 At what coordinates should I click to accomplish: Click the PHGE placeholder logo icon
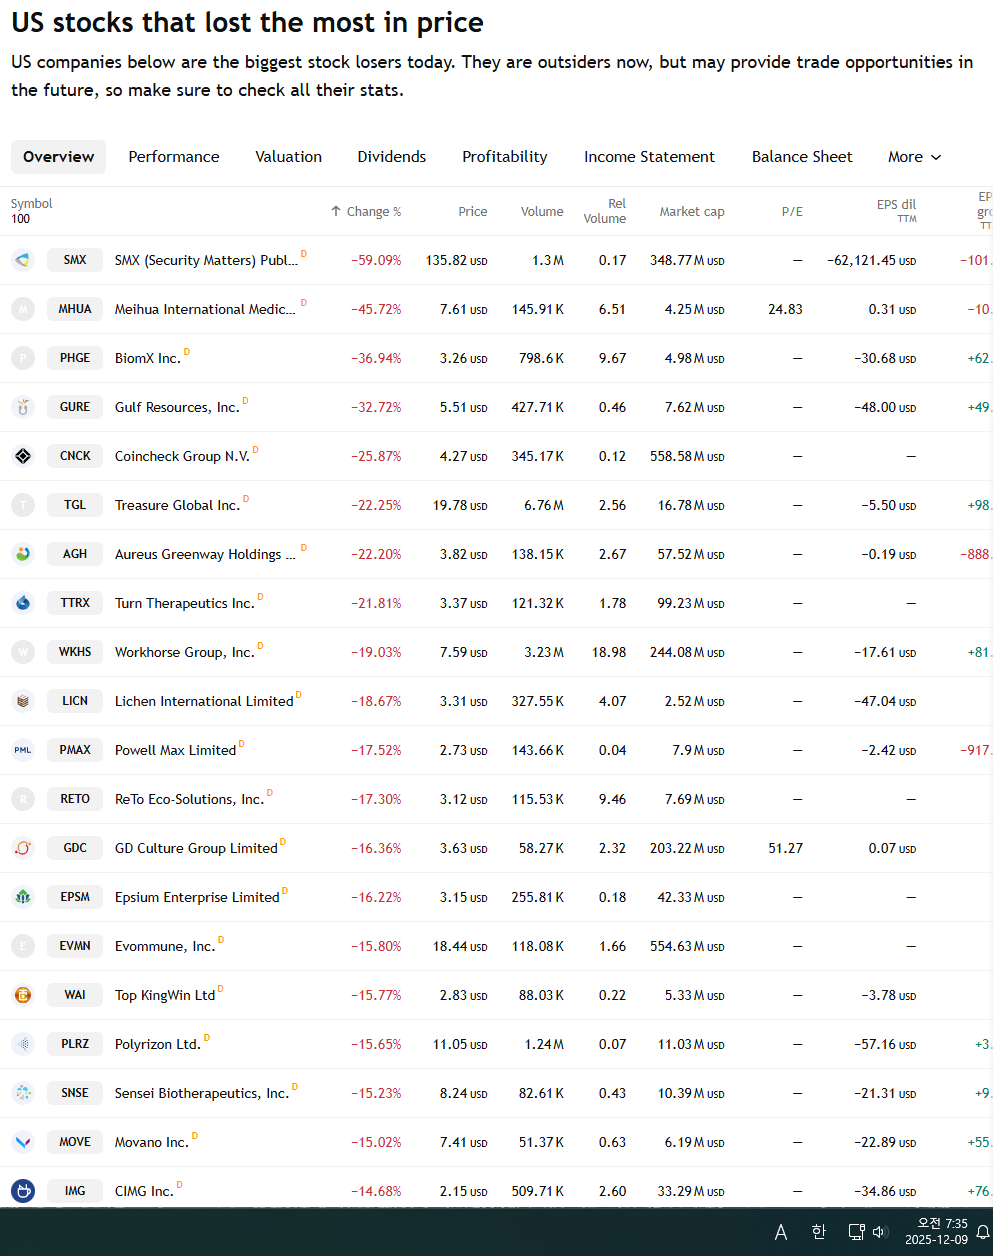[x=23, y=358]
